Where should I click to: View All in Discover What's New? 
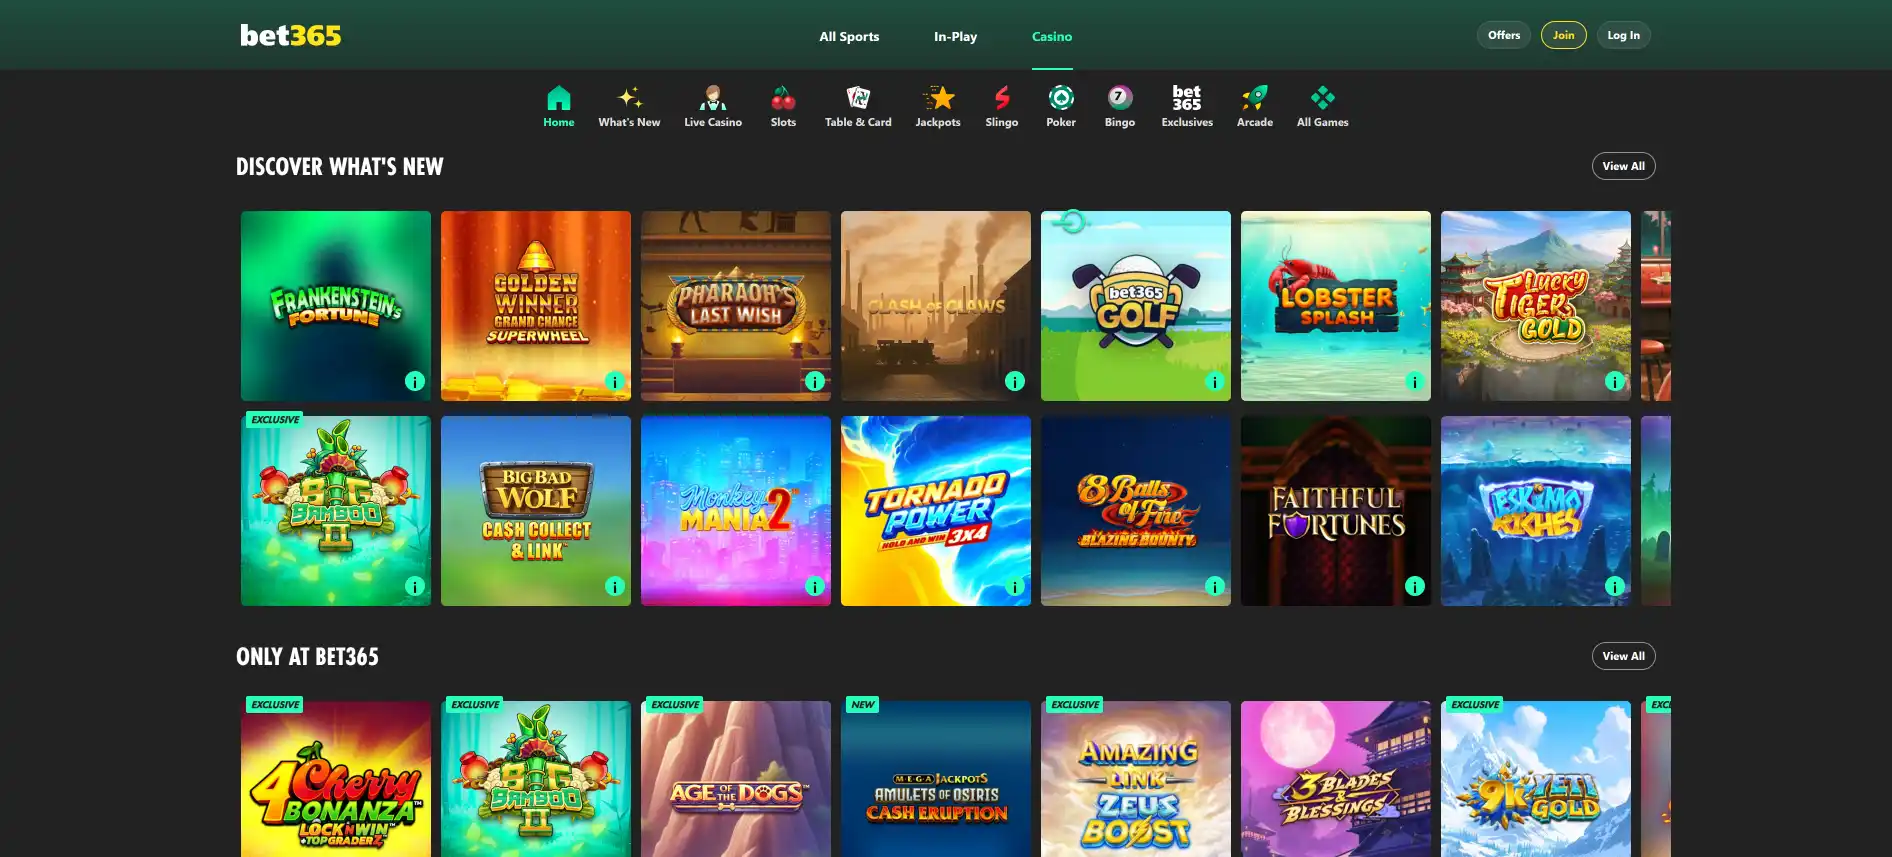(x=1623, y=166)
